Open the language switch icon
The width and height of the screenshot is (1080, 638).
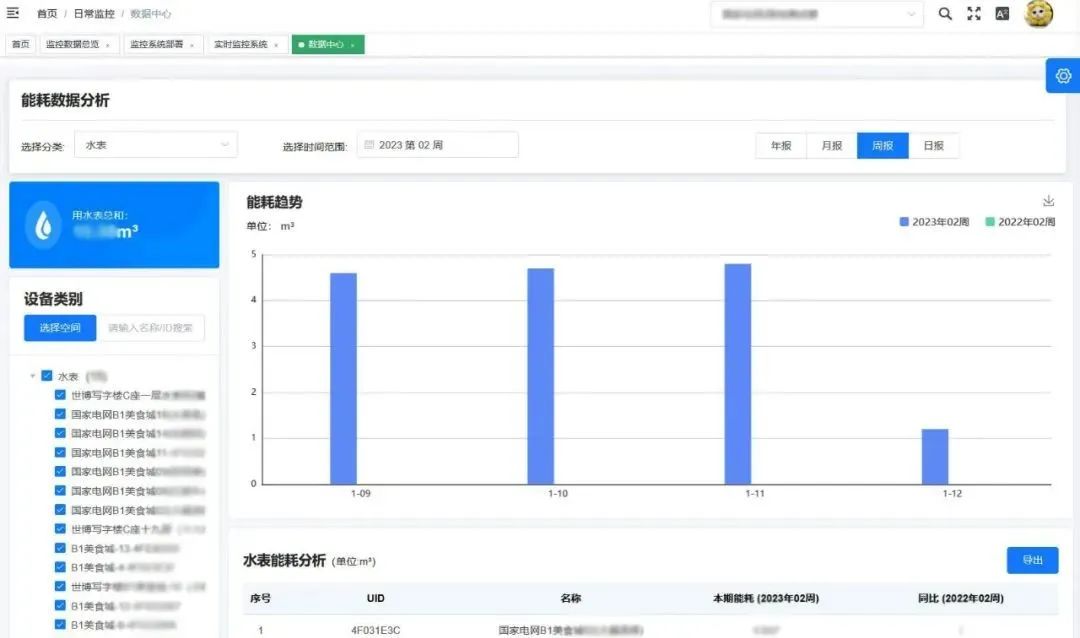pos(1002,13)
